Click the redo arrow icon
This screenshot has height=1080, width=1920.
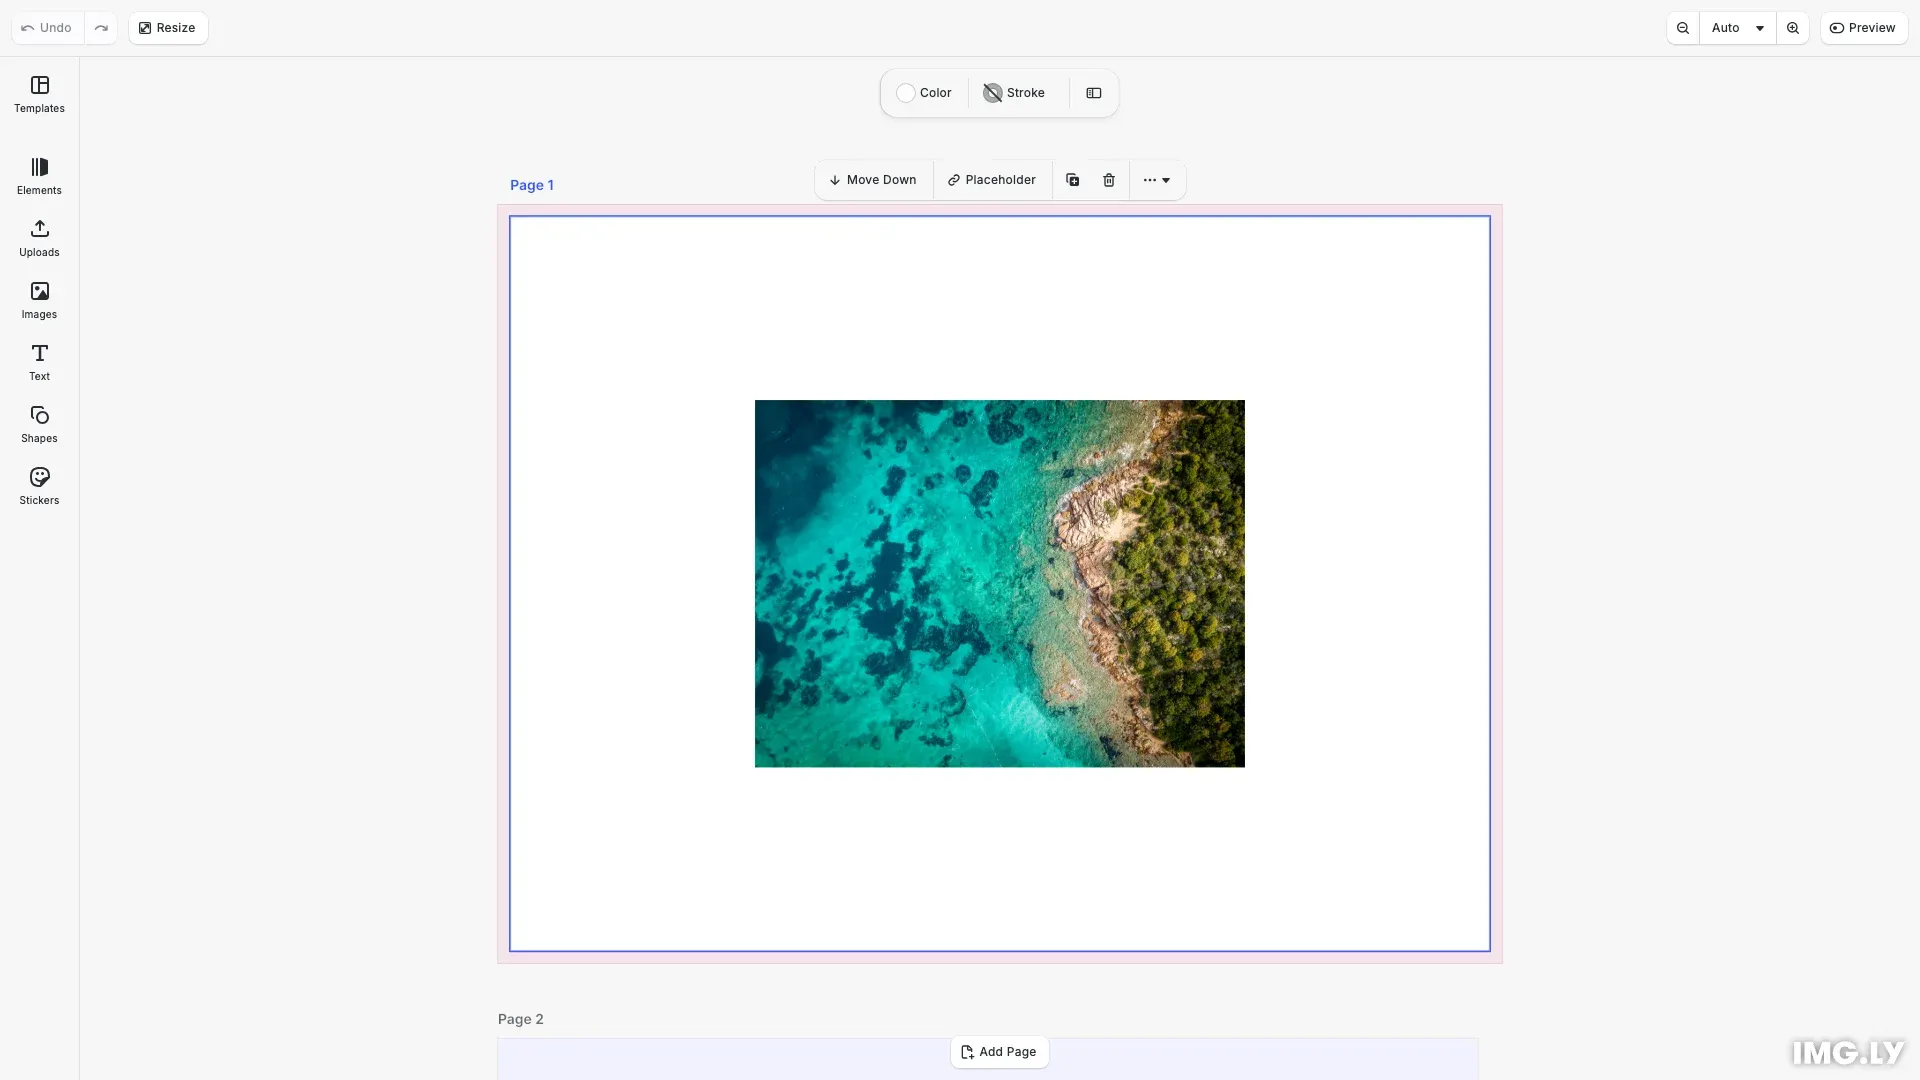point(101,28)
